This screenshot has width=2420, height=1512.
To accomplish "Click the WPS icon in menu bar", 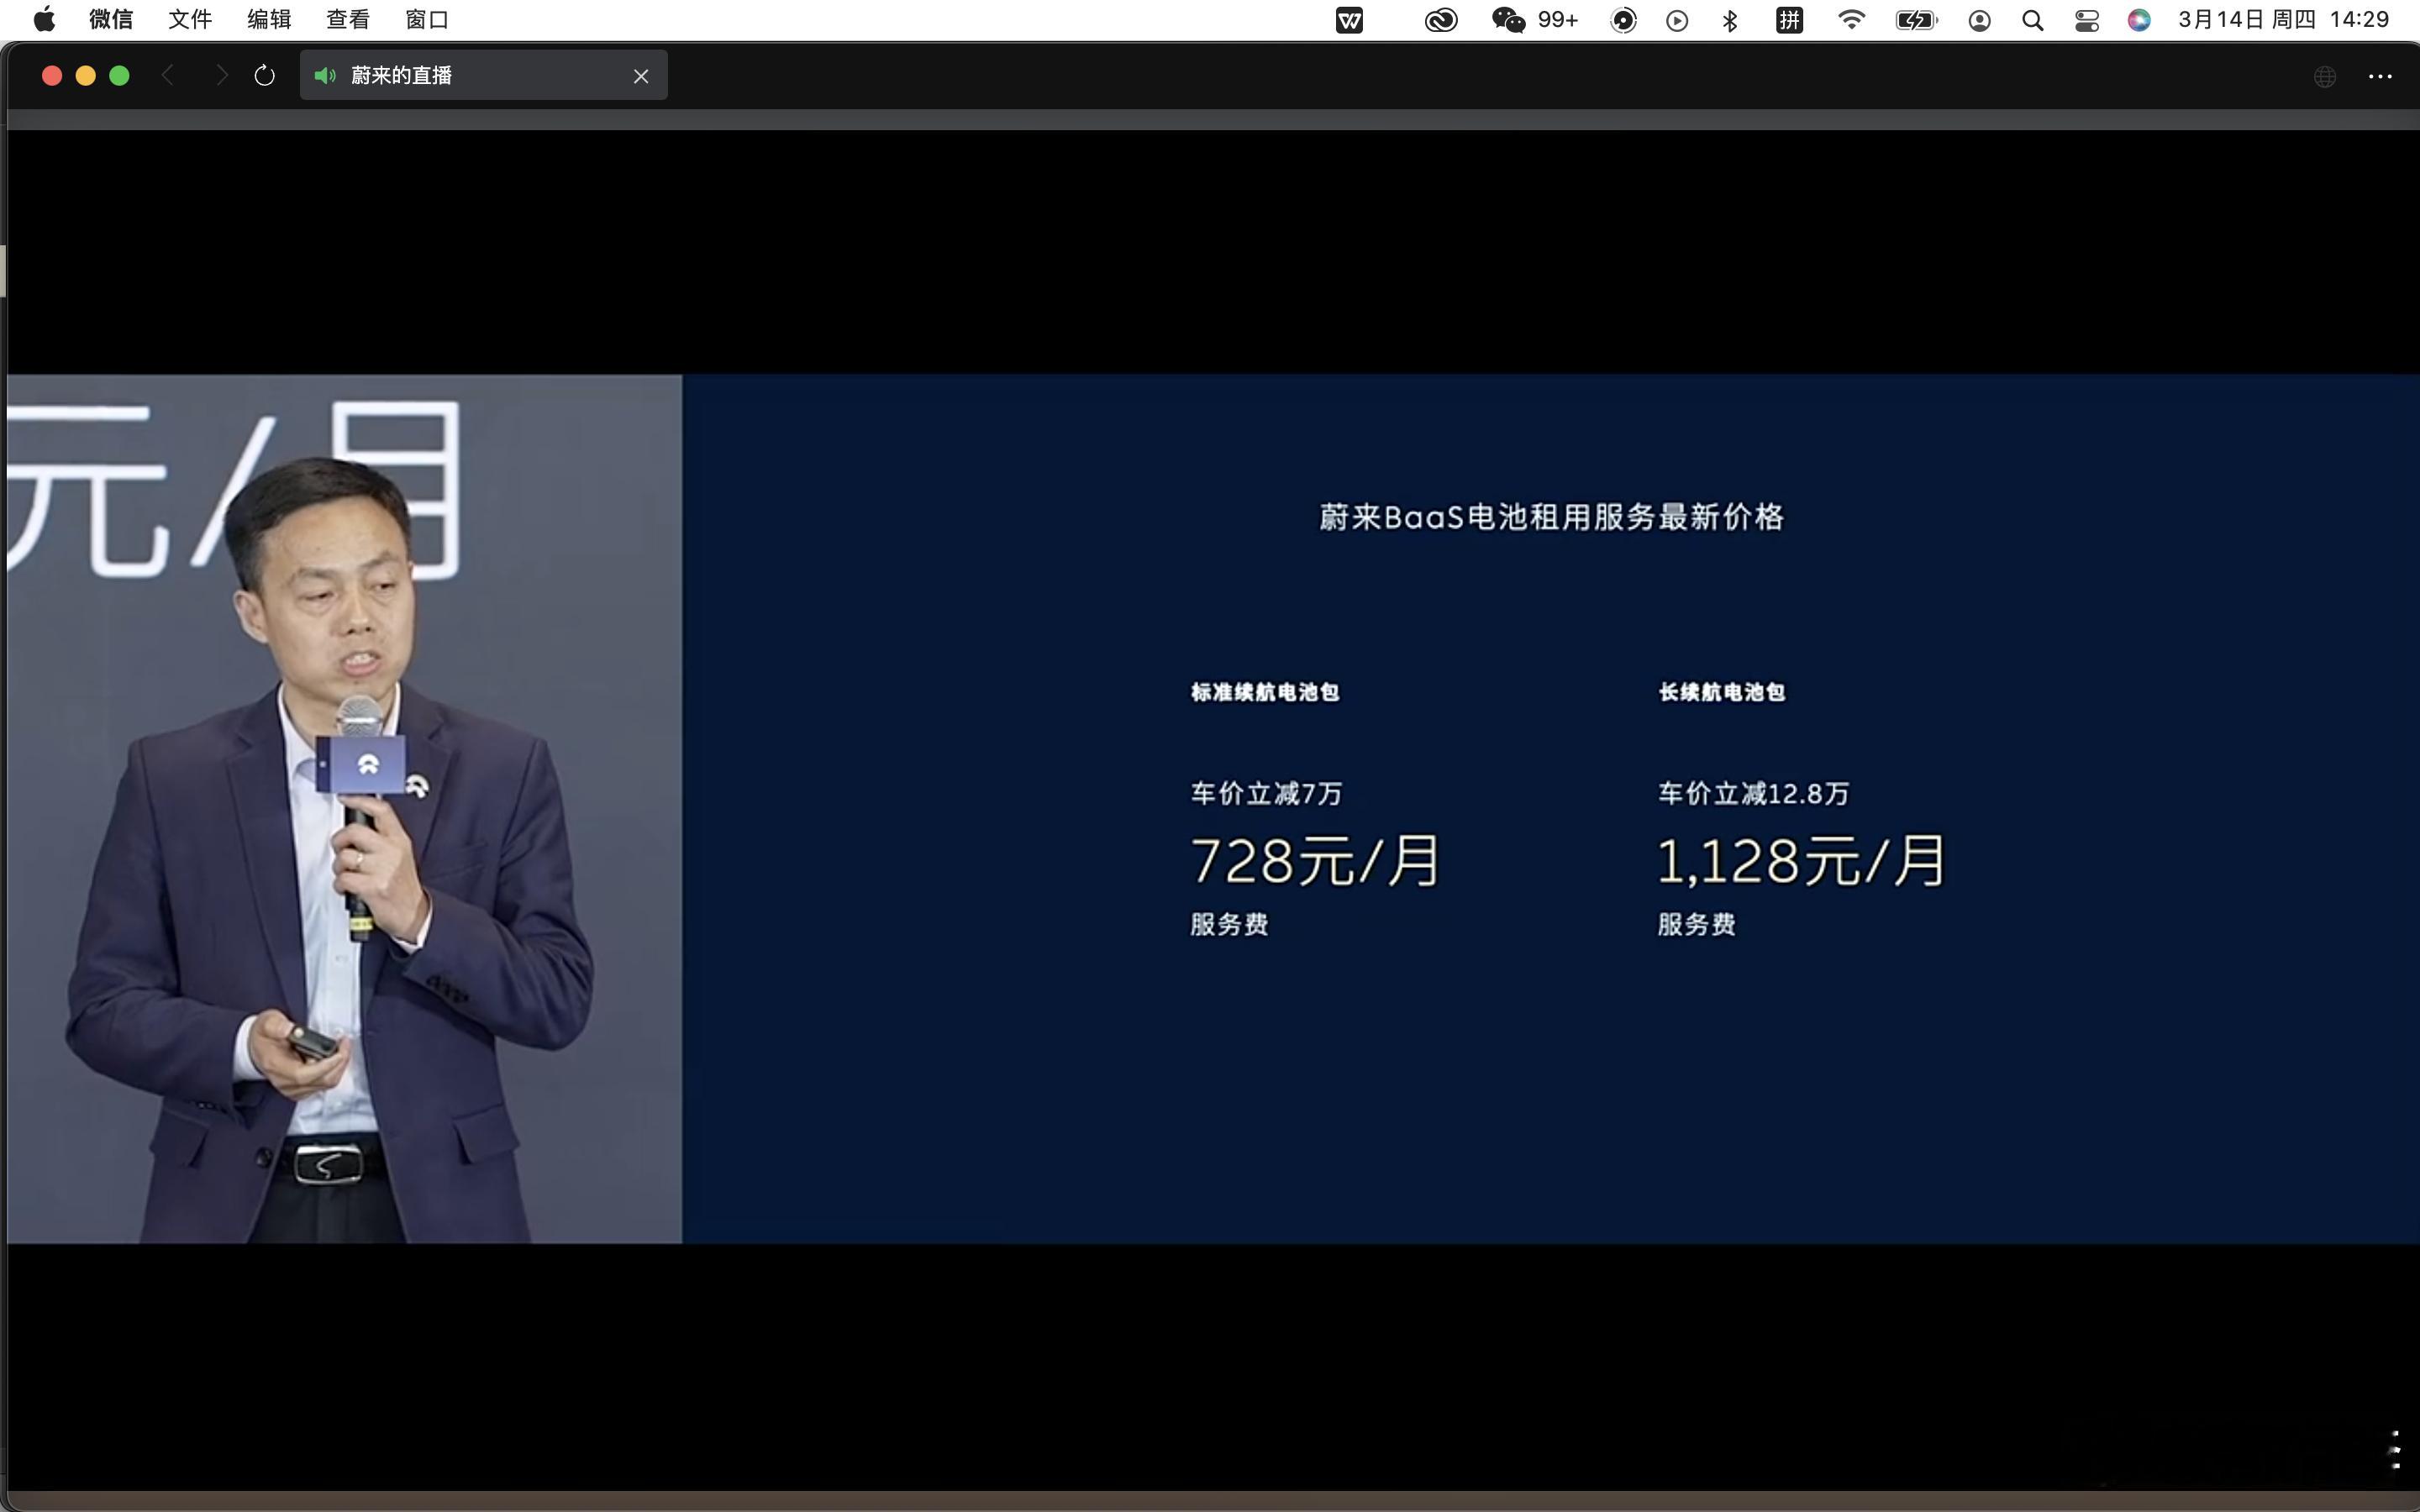I will point(1349,20).
